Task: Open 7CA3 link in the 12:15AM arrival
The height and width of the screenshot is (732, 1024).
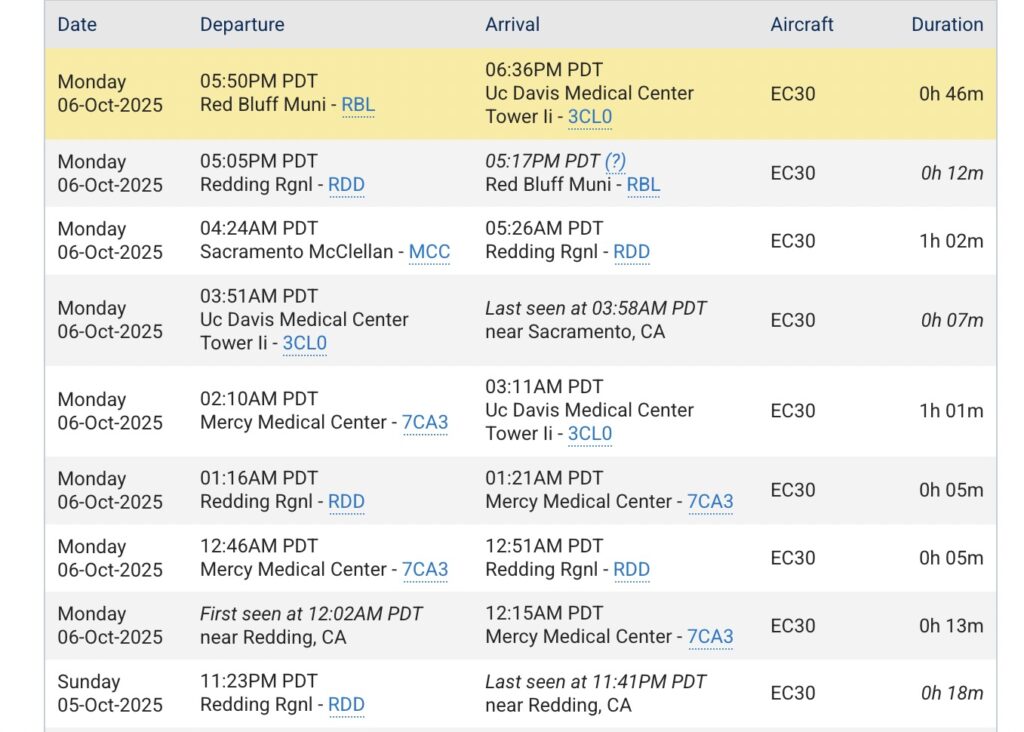Action: pyautogui.click(x=709, y=636)
